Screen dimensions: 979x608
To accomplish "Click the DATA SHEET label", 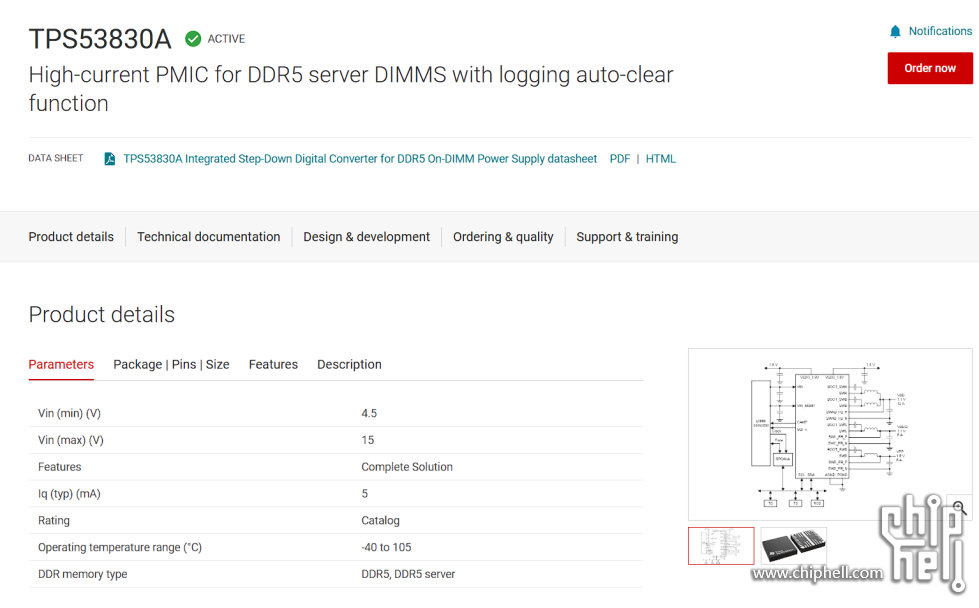I will click(56, 159).
